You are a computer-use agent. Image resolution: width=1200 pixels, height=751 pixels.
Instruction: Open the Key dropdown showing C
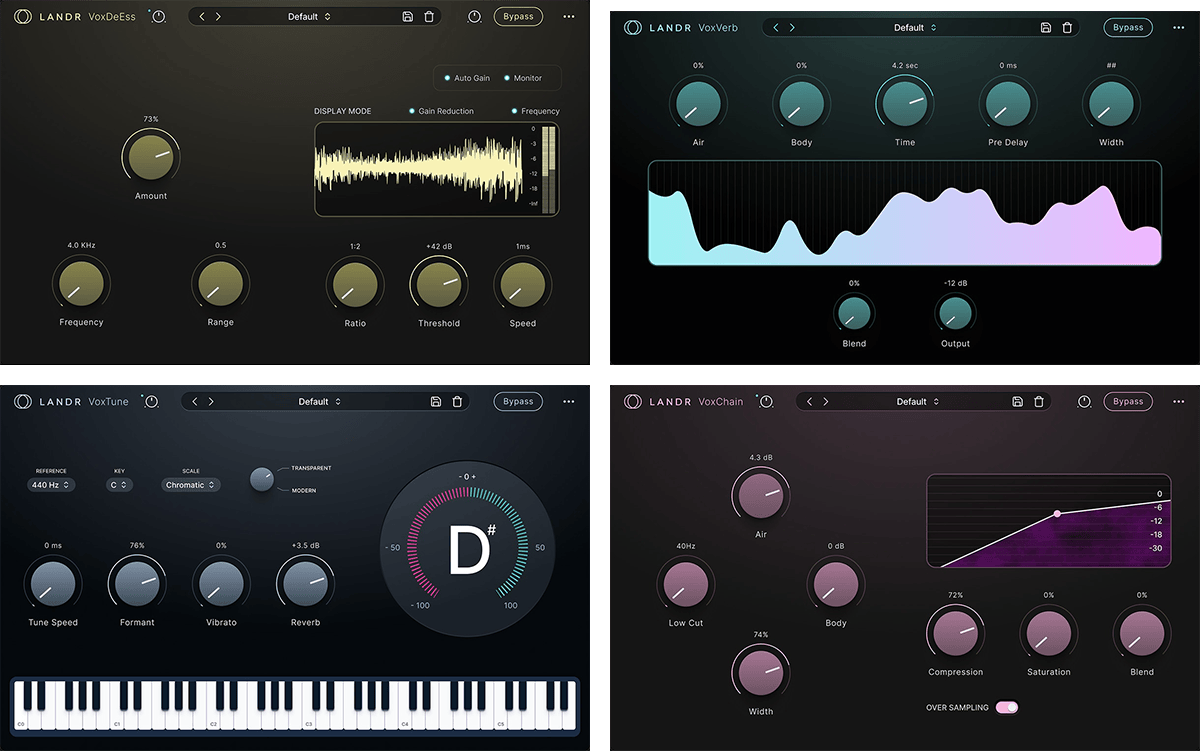point(119,485)
